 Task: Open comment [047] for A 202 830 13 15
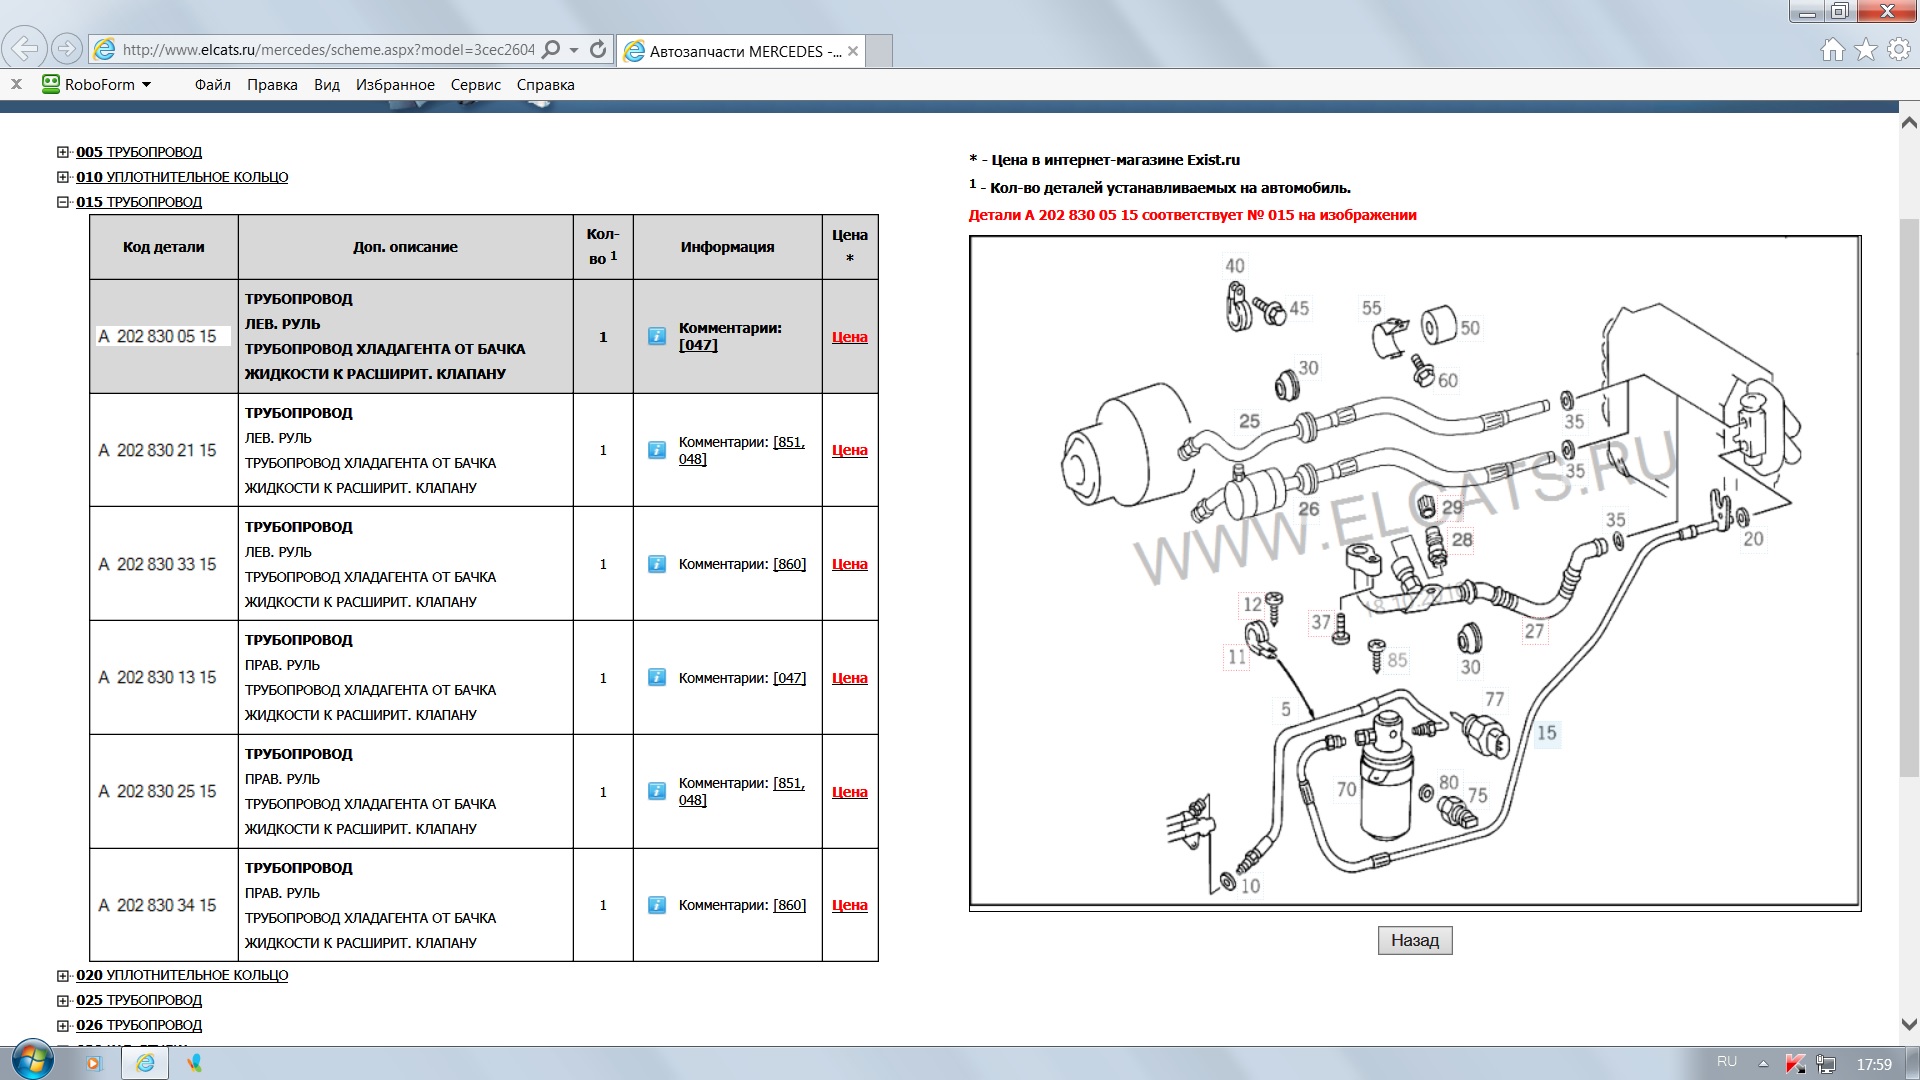(789, 678)
